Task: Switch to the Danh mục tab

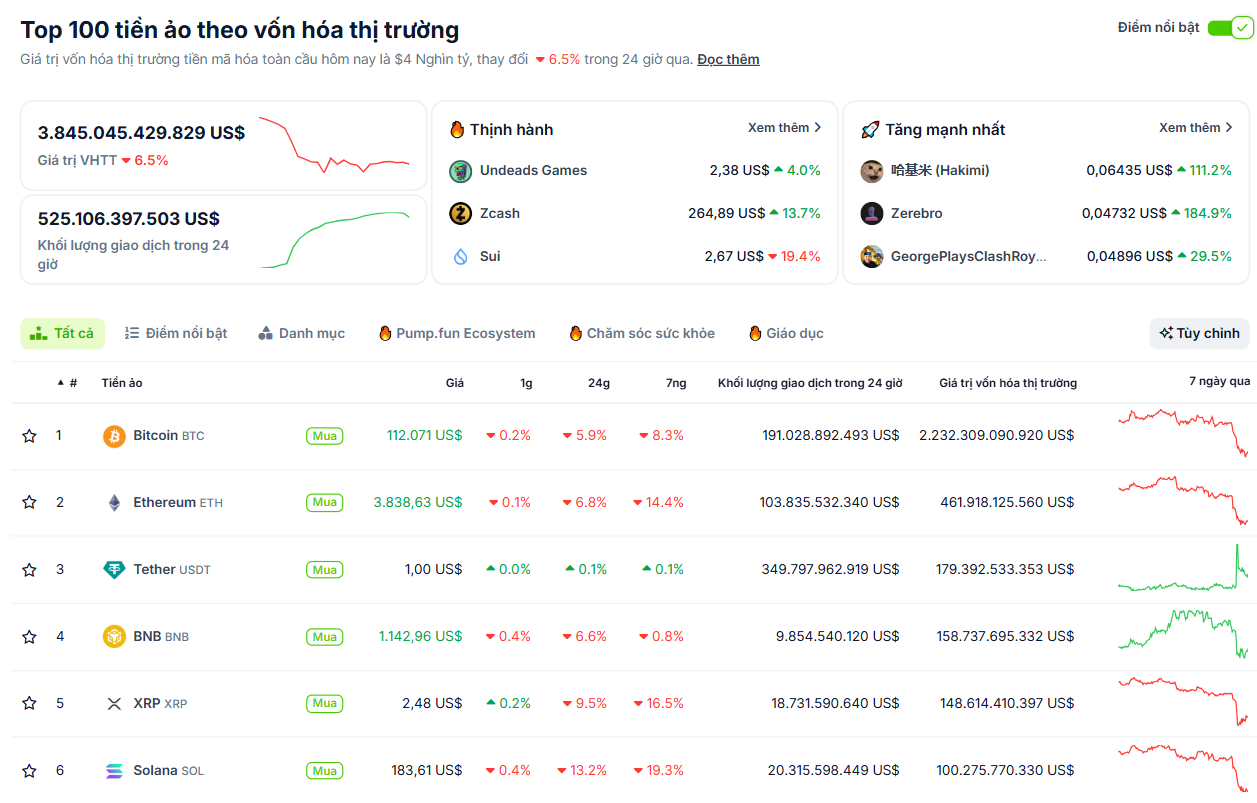Action: 301,333
